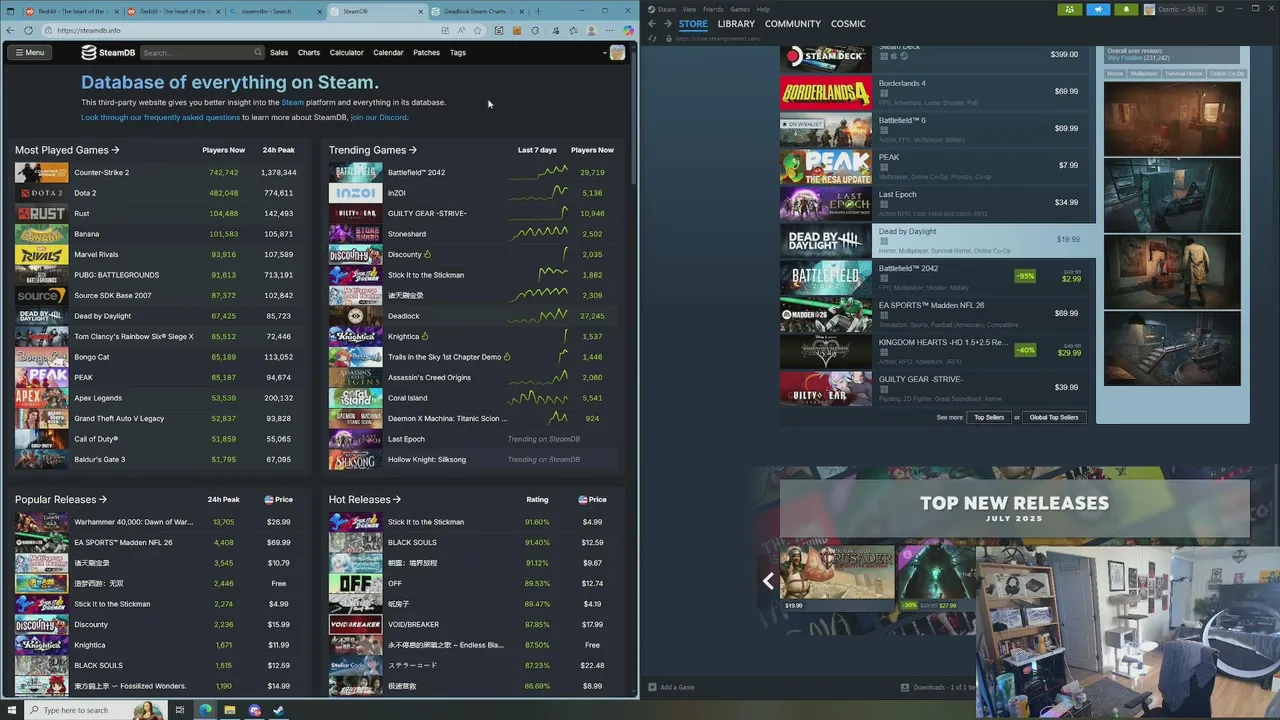
Task: Open Hot Releases list
Action: 365,499
